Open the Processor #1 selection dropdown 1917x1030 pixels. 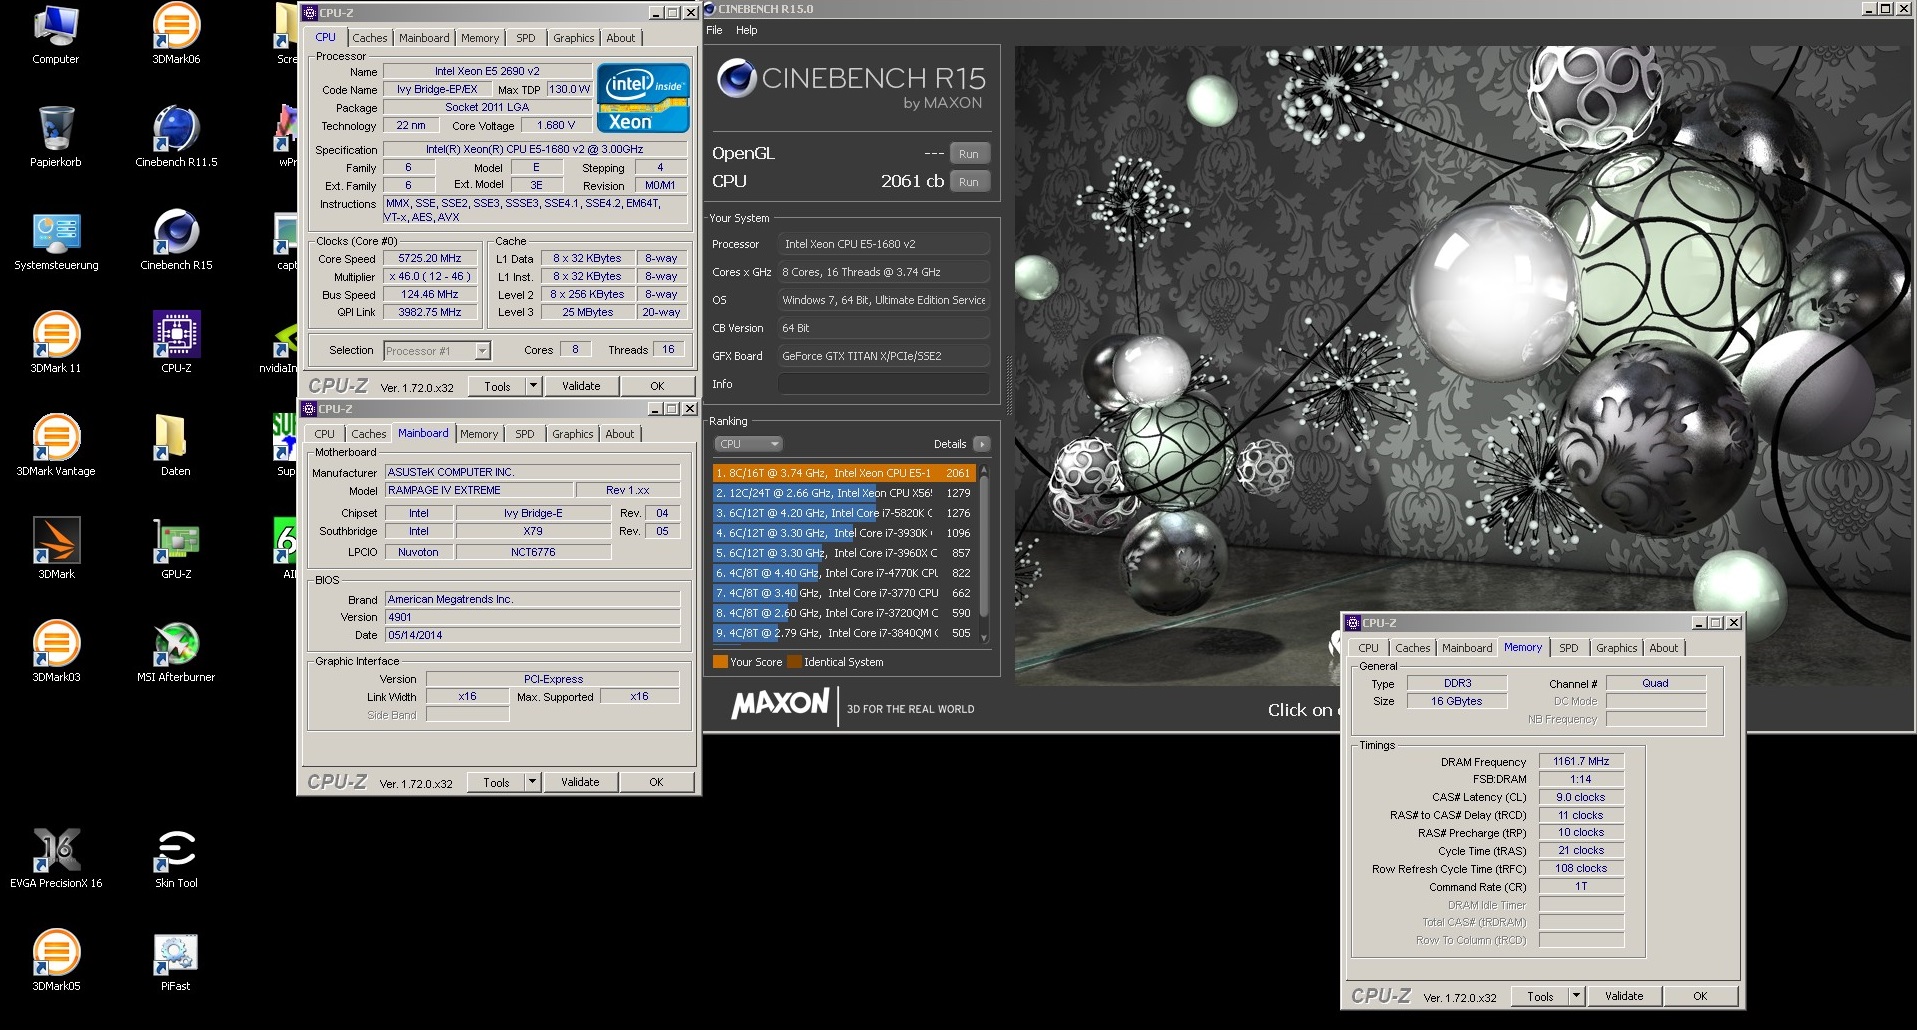click(x=437, y=351)
